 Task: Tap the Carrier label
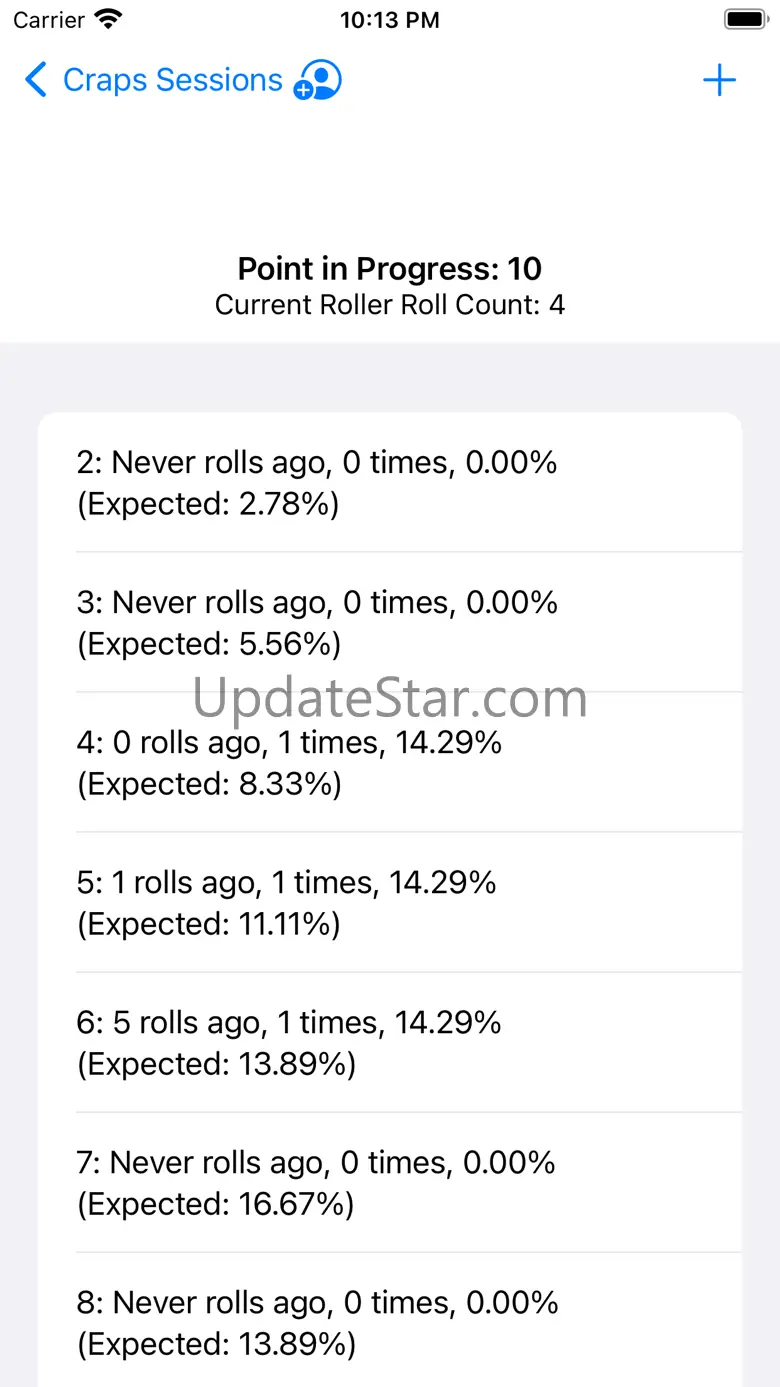pyautogui.click(x=49, y=20)
